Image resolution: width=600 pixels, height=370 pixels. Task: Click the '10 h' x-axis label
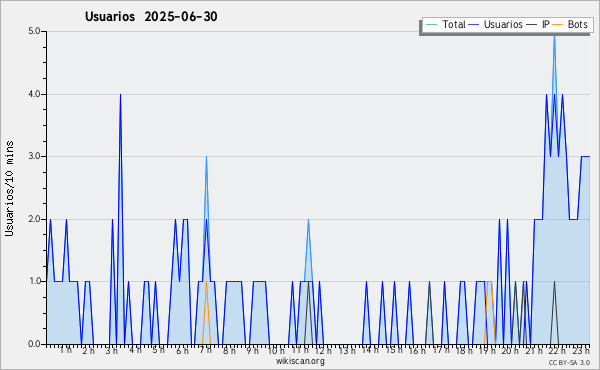276,350
